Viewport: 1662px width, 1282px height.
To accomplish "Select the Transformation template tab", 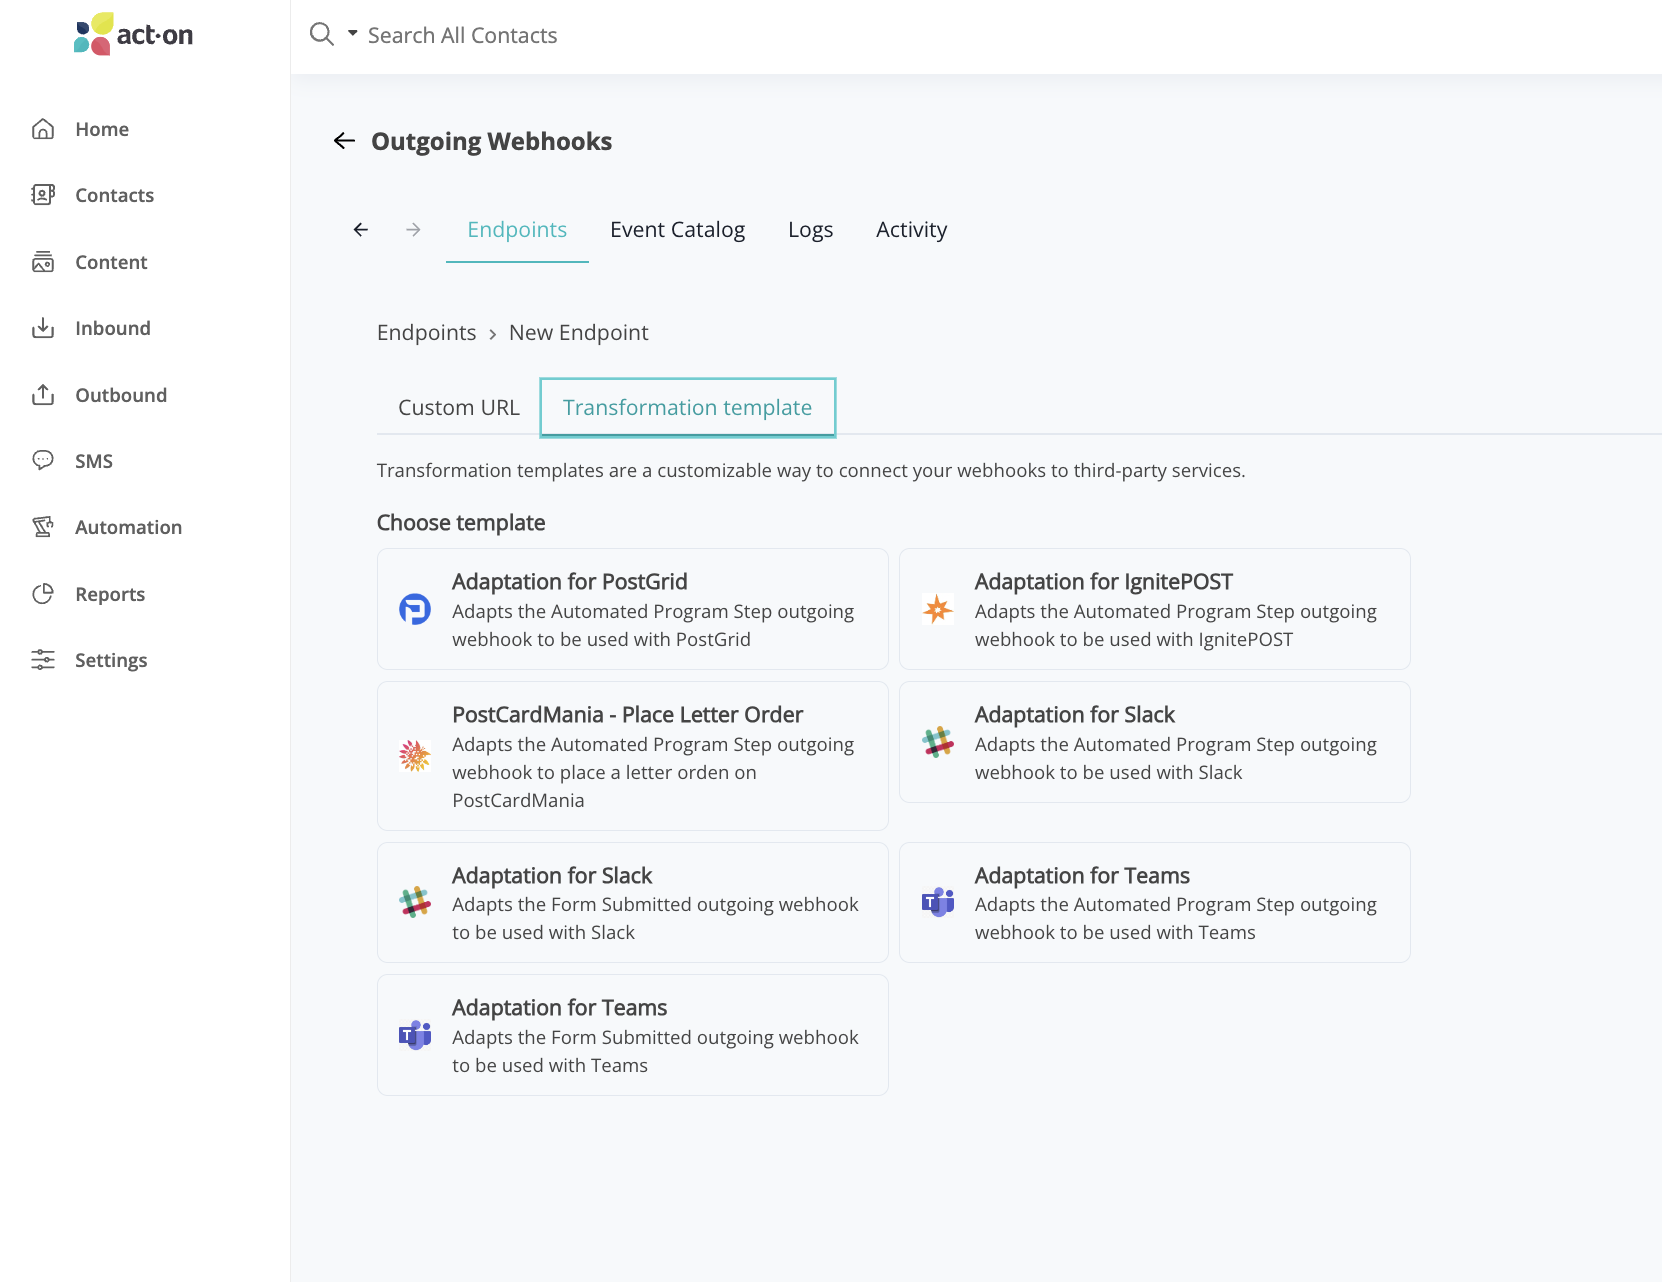I will coord(687,408).
